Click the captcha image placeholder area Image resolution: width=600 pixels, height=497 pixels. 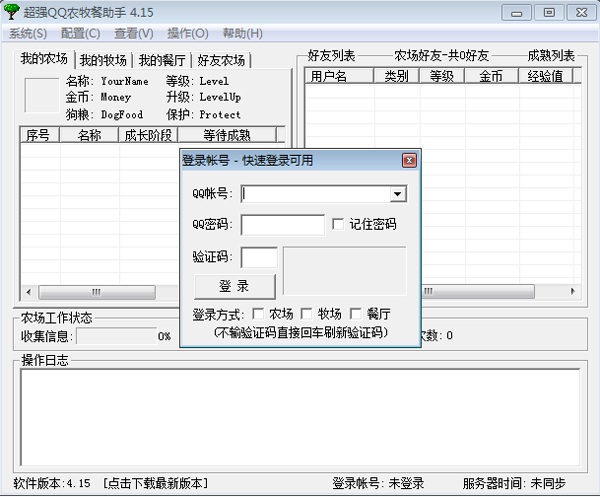344,271
